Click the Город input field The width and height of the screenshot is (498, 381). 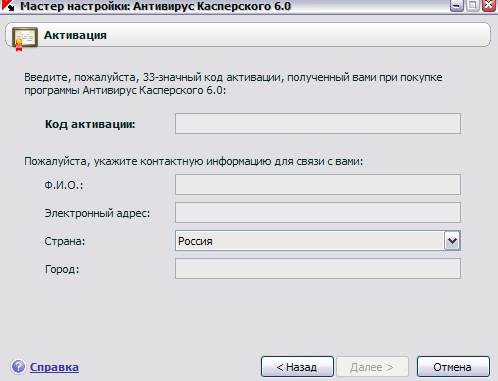tap(318, 269)
